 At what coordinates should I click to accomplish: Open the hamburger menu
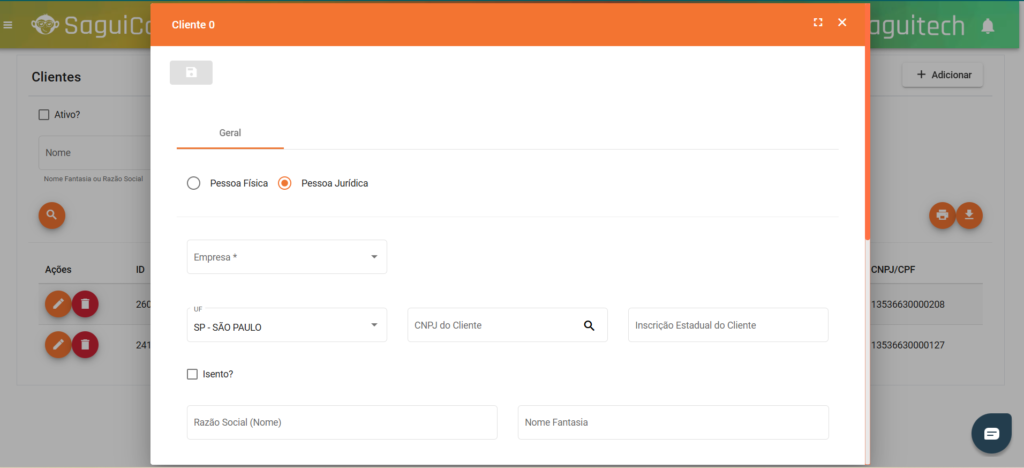tap(9, 24)
